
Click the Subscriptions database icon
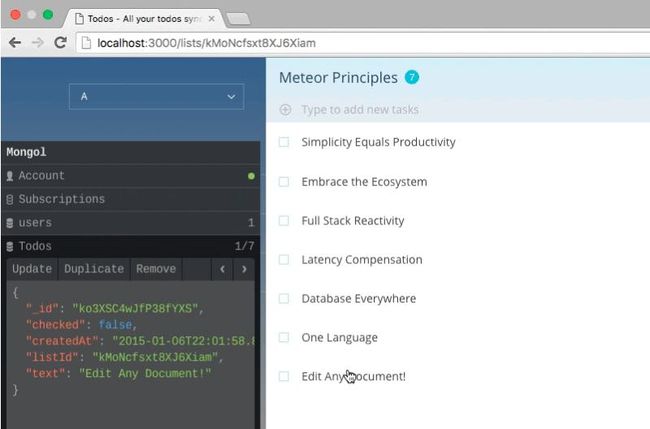[10, 200]
